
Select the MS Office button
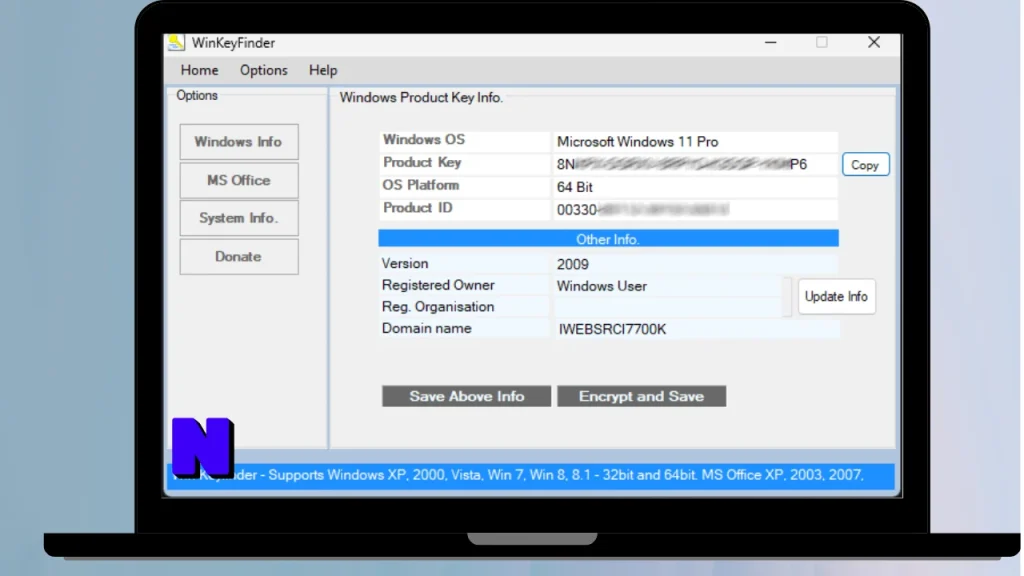coord(239,180)
